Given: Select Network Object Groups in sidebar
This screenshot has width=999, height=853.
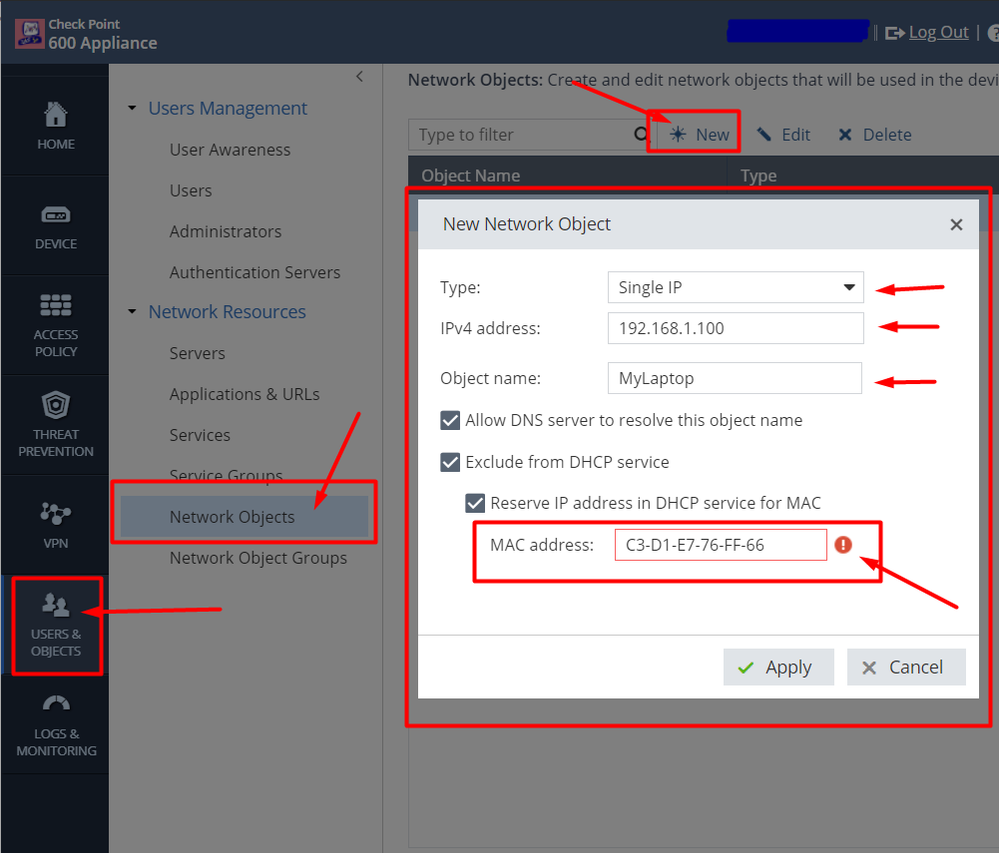Looking at the screenshot, I should 258,558.
